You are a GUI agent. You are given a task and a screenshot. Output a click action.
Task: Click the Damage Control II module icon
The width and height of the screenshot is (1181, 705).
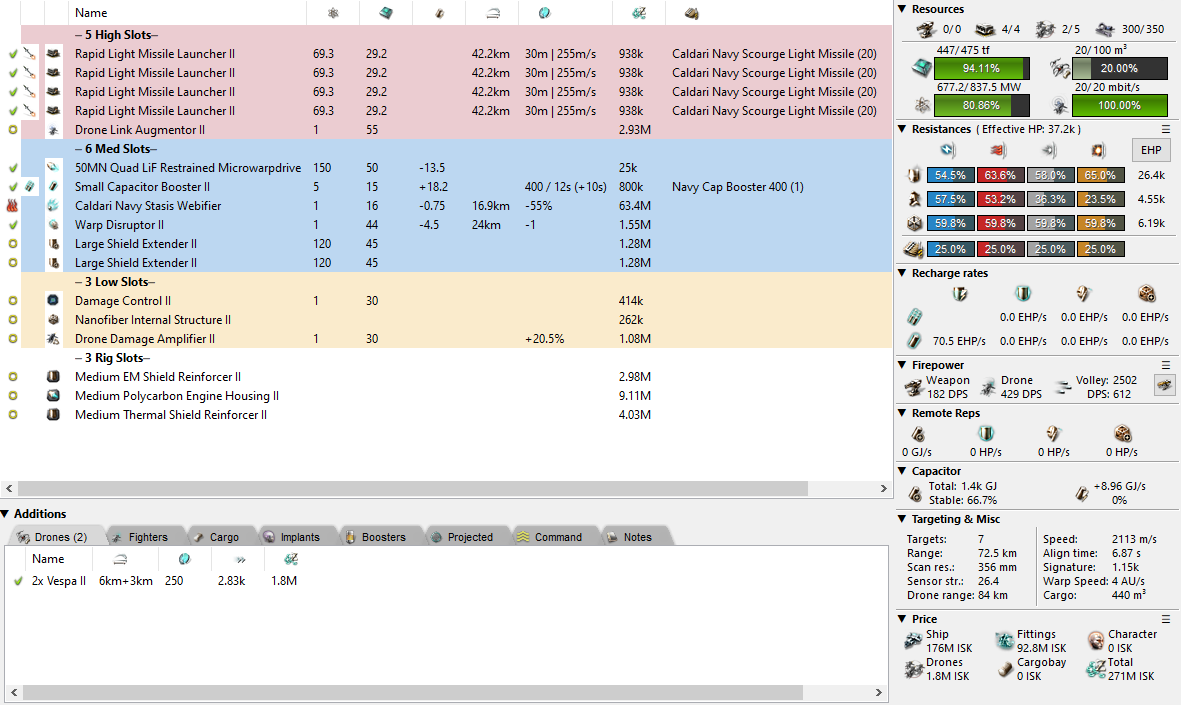53,301
